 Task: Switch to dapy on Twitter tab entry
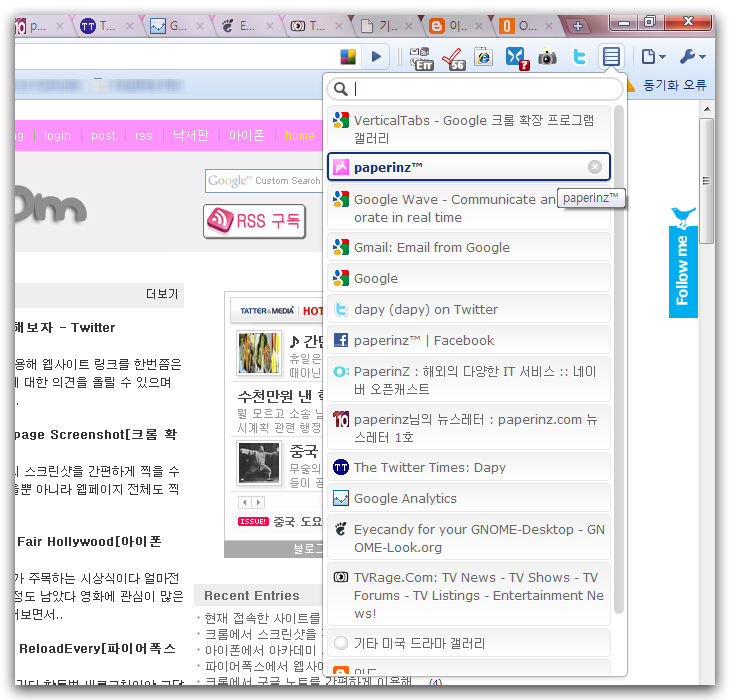pos(469,309)
